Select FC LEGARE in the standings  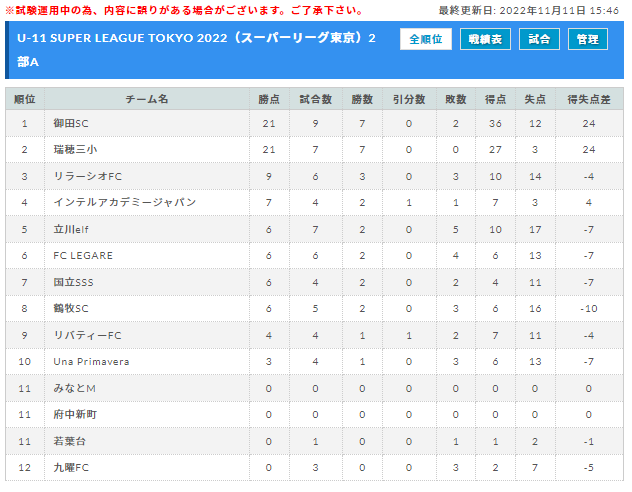click(83, 255)
